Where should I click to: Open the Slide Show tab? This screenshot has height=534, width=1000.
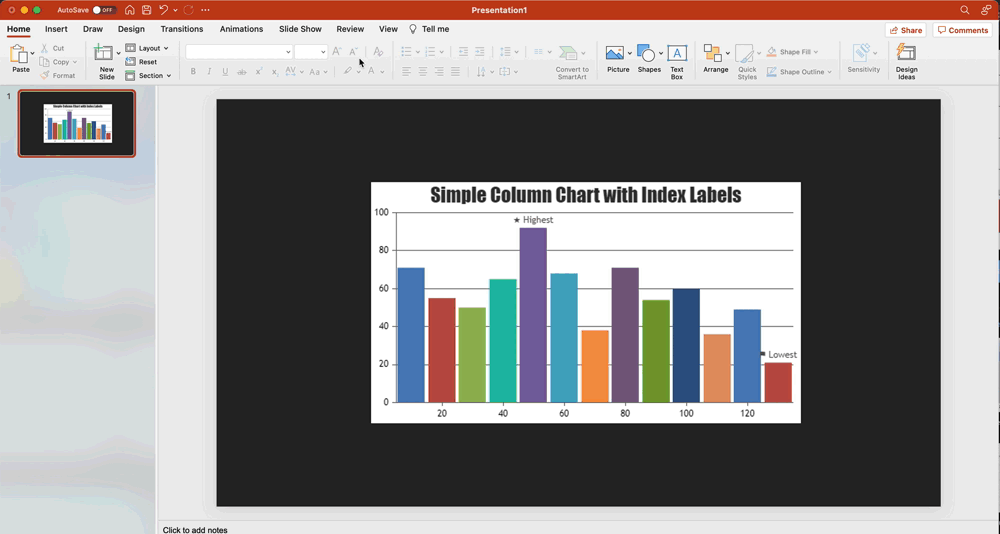[300, 29]
